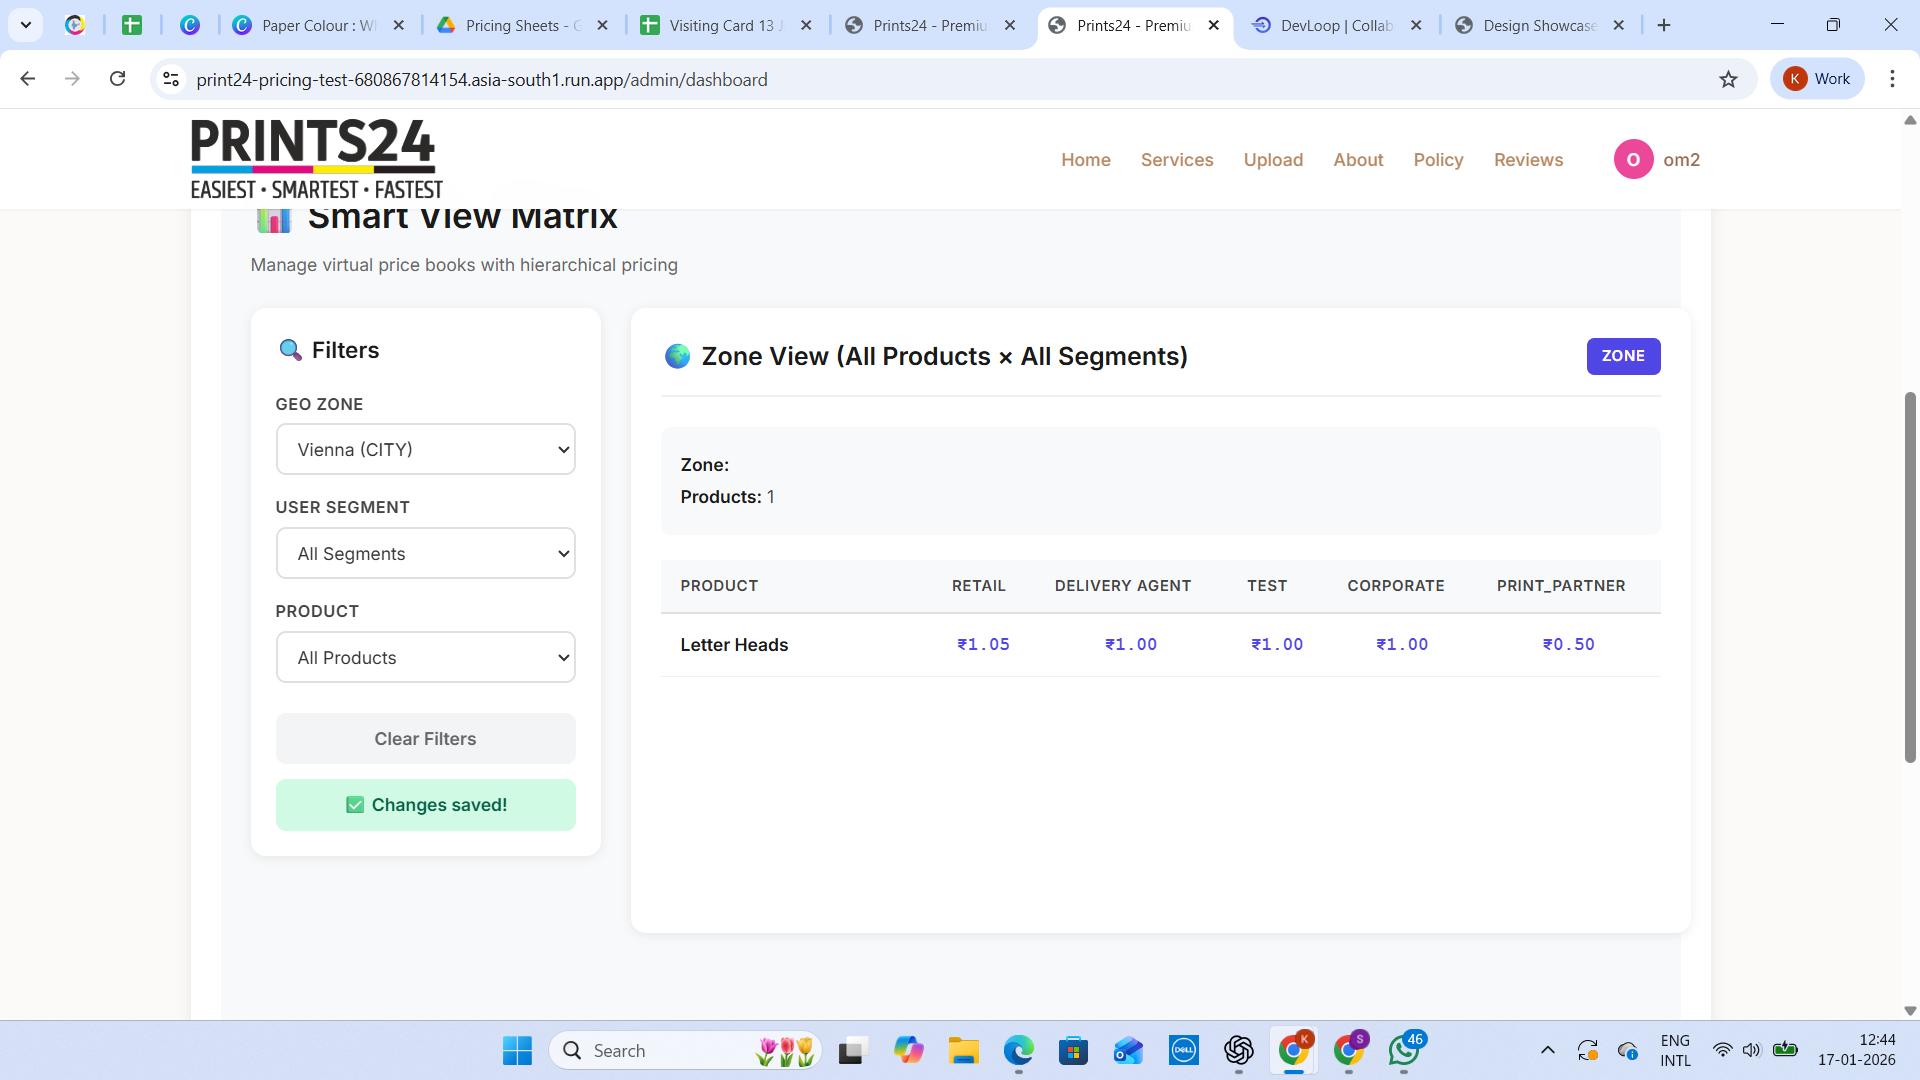
Task: Click the view site information icon in address bar
Action: point(170,79)
